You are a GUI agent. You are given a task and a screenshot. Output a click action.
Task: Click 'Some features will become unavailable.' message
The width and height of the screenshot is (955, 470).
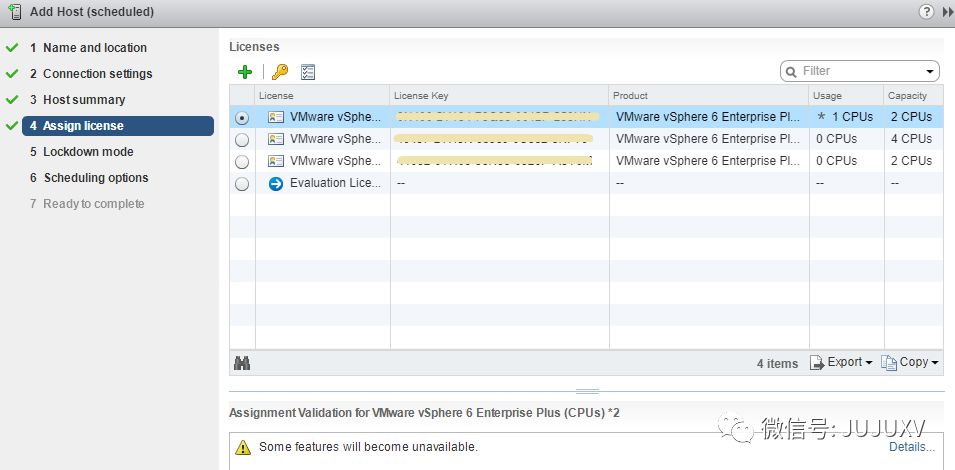(x=368, y=447)
